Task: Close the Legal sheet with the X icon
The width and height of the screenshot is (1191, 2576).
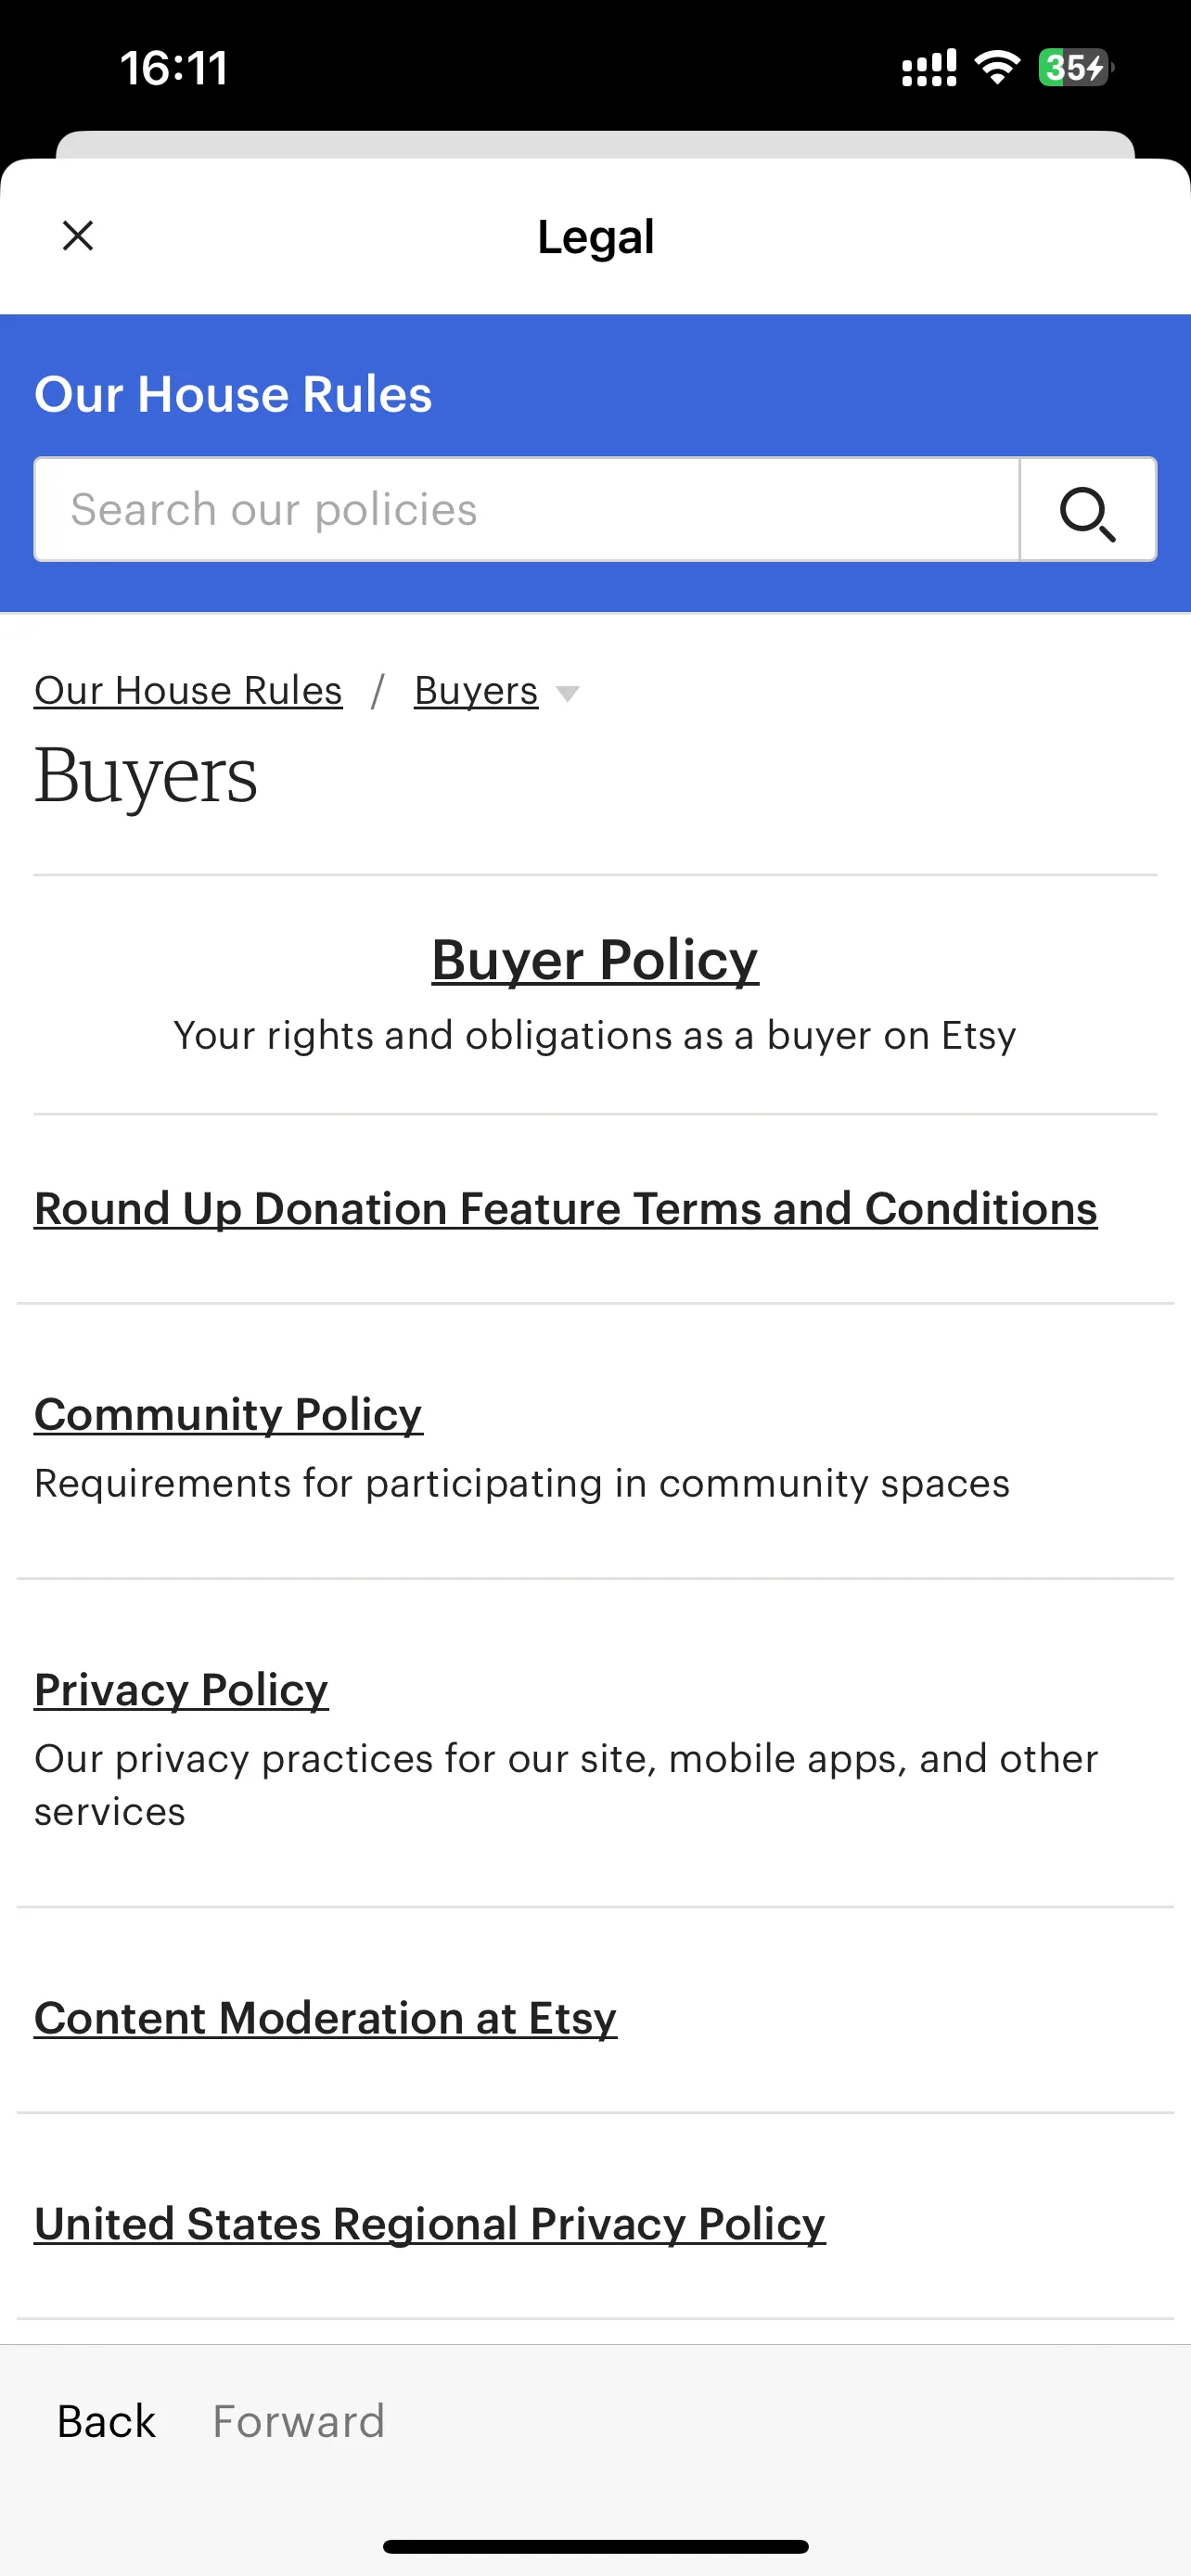Action: [78, 236]
